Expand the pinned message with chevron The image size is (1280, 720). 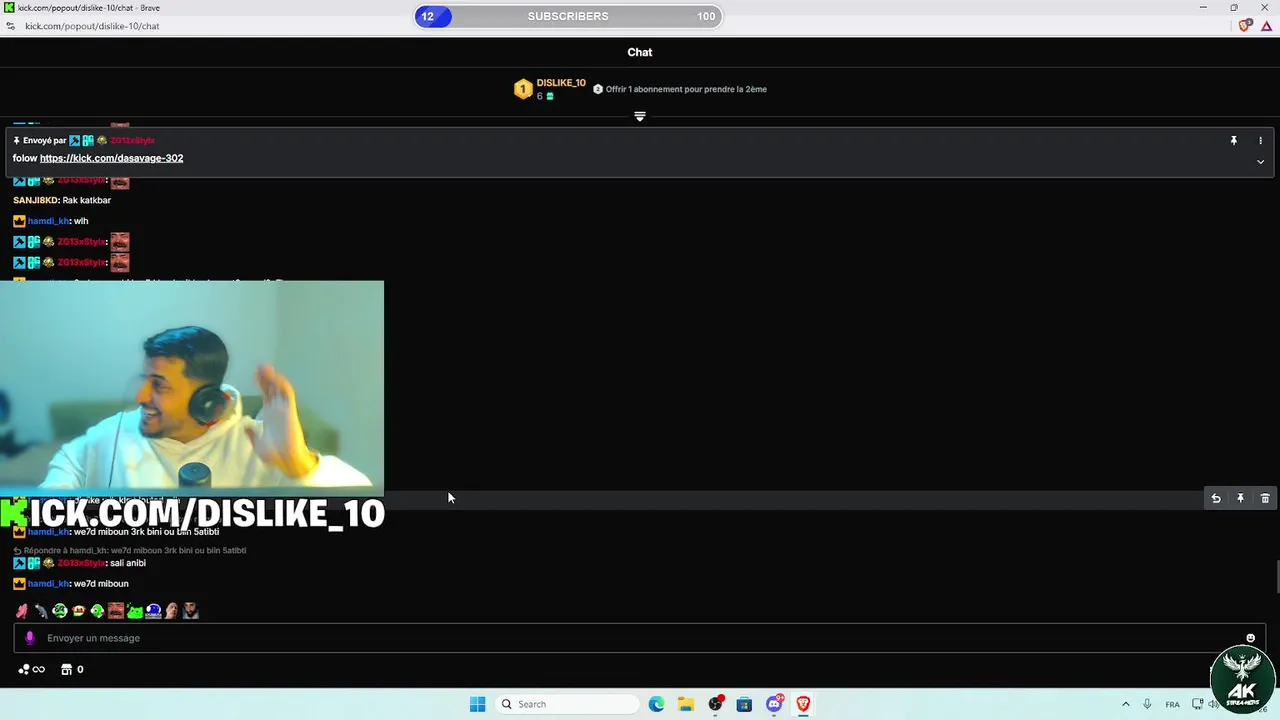pyautogui.click(x=1260, y=162)
